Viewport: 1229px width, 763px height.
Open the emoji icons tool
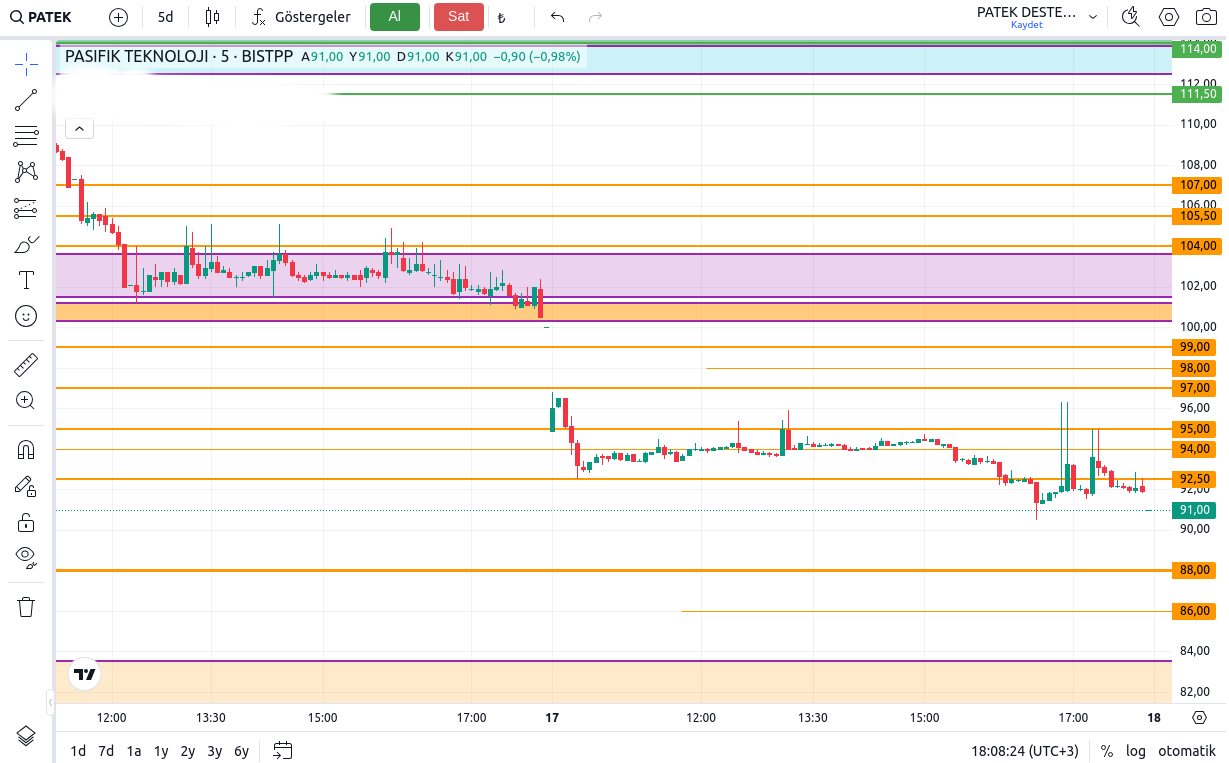26,316
